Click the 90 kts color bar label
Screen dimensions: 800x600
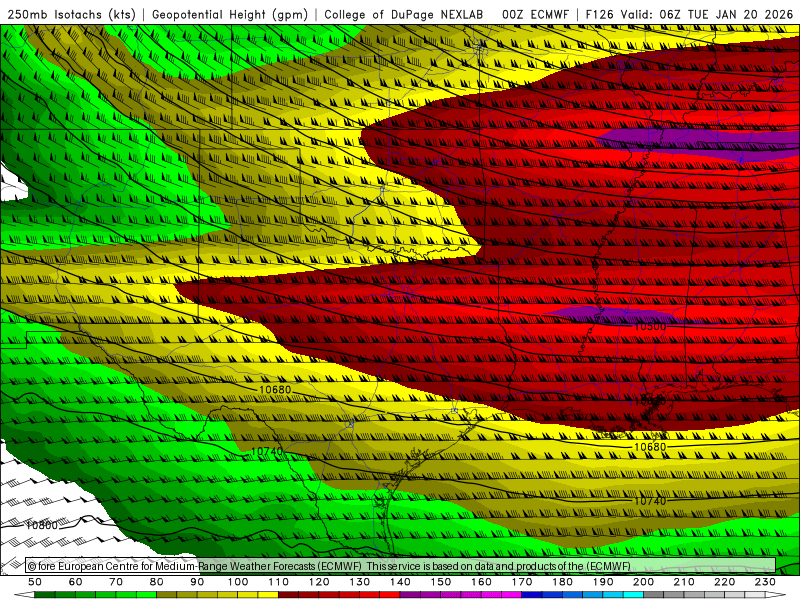point(197,582)
